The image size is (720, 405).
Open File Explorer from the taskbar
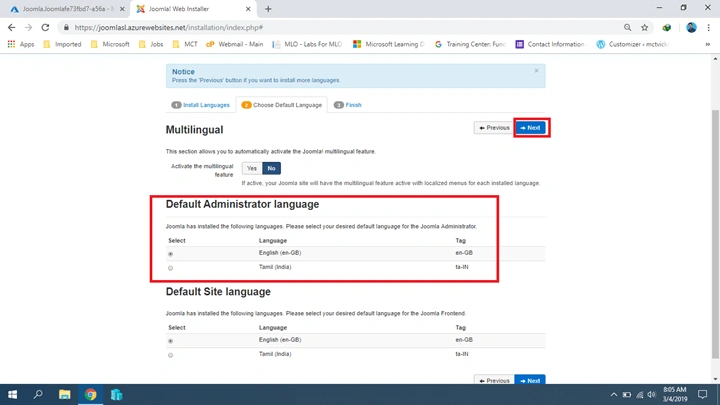tap(64, 394)
